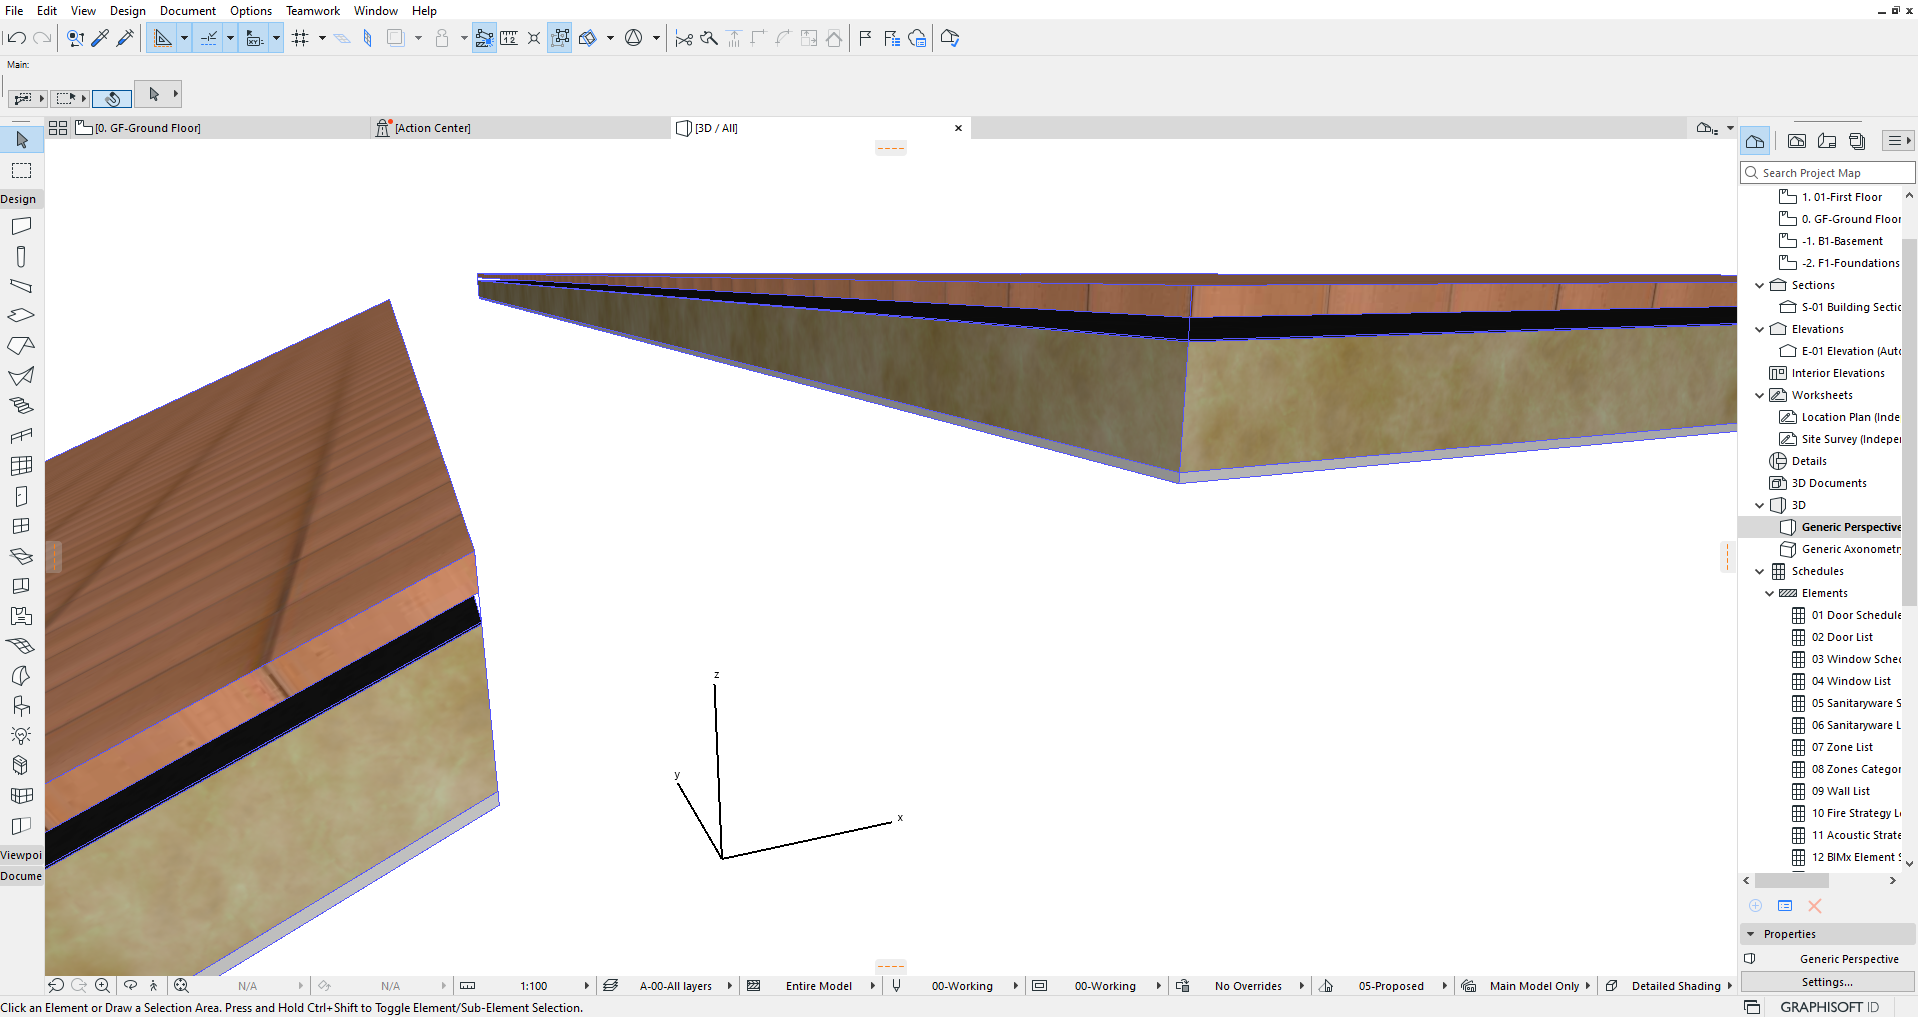Open the Layout Book in the Navigator
Viewport: 1918px width, 1017px height.
pos(1827,140)
